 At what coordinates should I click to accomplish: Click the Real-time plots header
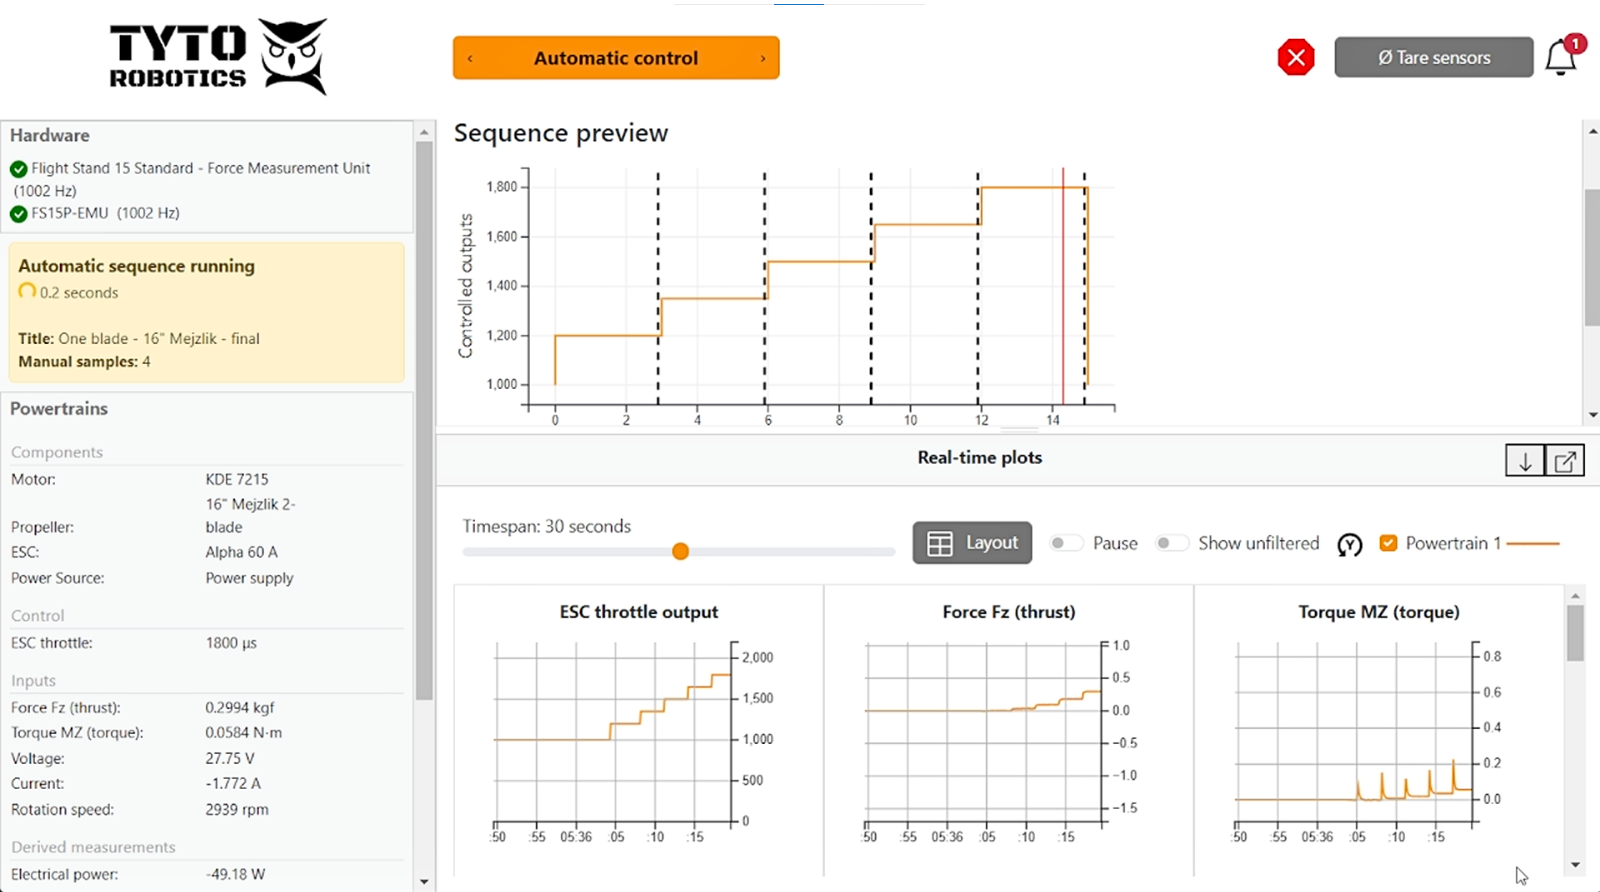pos(979,458)
